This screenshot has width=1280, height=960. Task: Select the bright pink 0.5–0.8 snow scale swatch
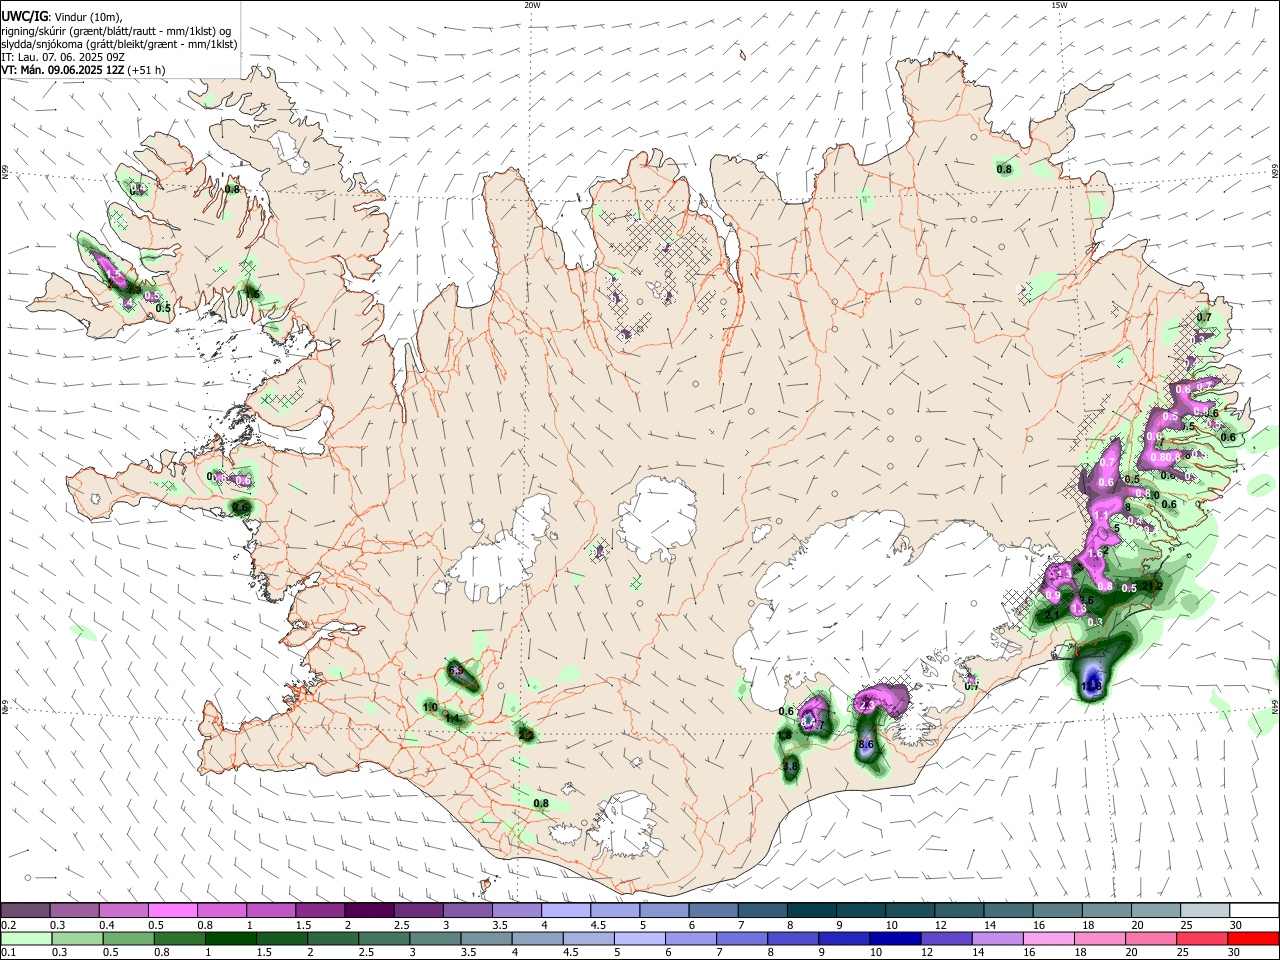173,910
